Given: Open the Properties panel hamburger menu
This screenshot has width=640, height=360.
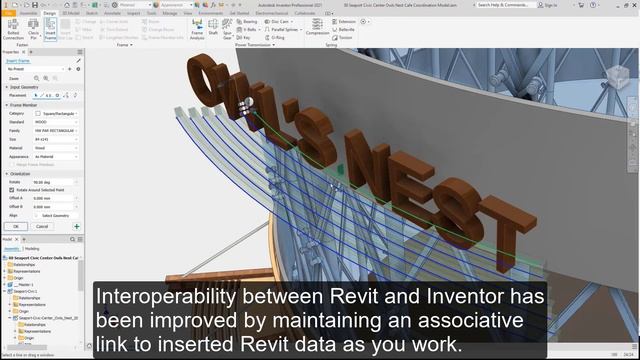Looking at the screenshot, I should (x=80, y=52).
